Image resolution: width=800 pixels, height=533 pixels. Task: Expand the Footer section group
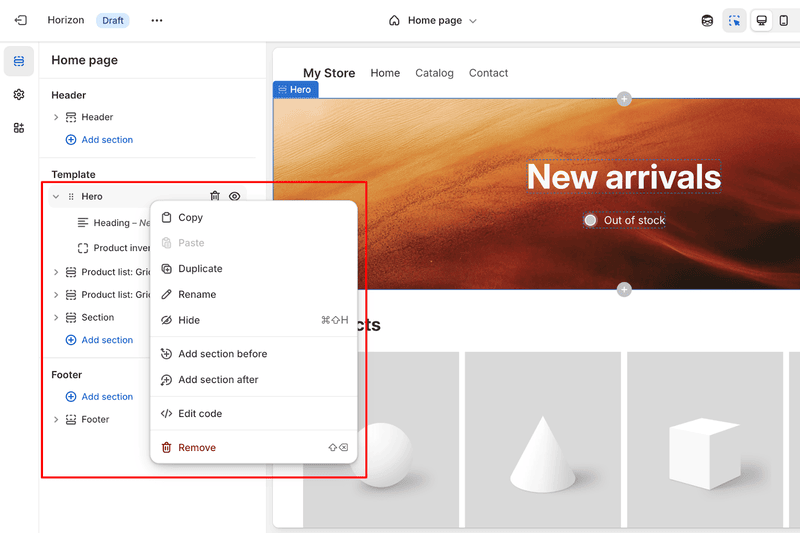[x=56, y=420]
